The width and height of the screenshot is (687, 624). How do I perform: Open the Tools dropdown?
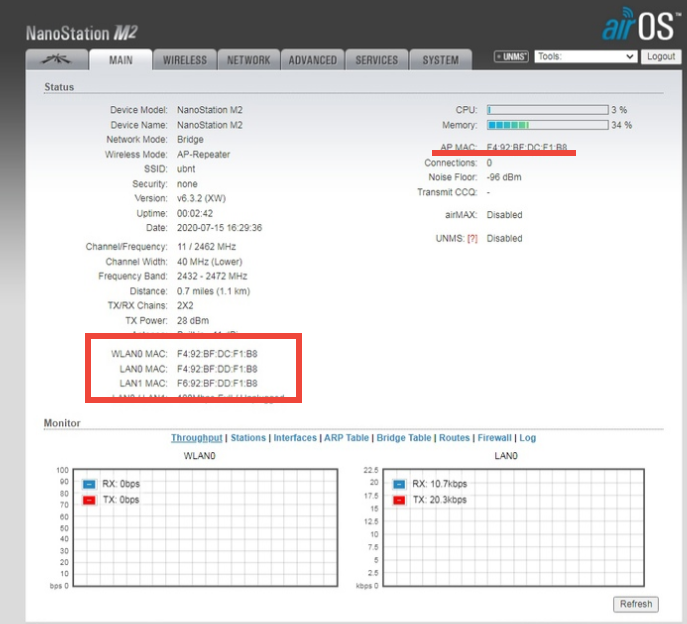[x=585, y=57]
